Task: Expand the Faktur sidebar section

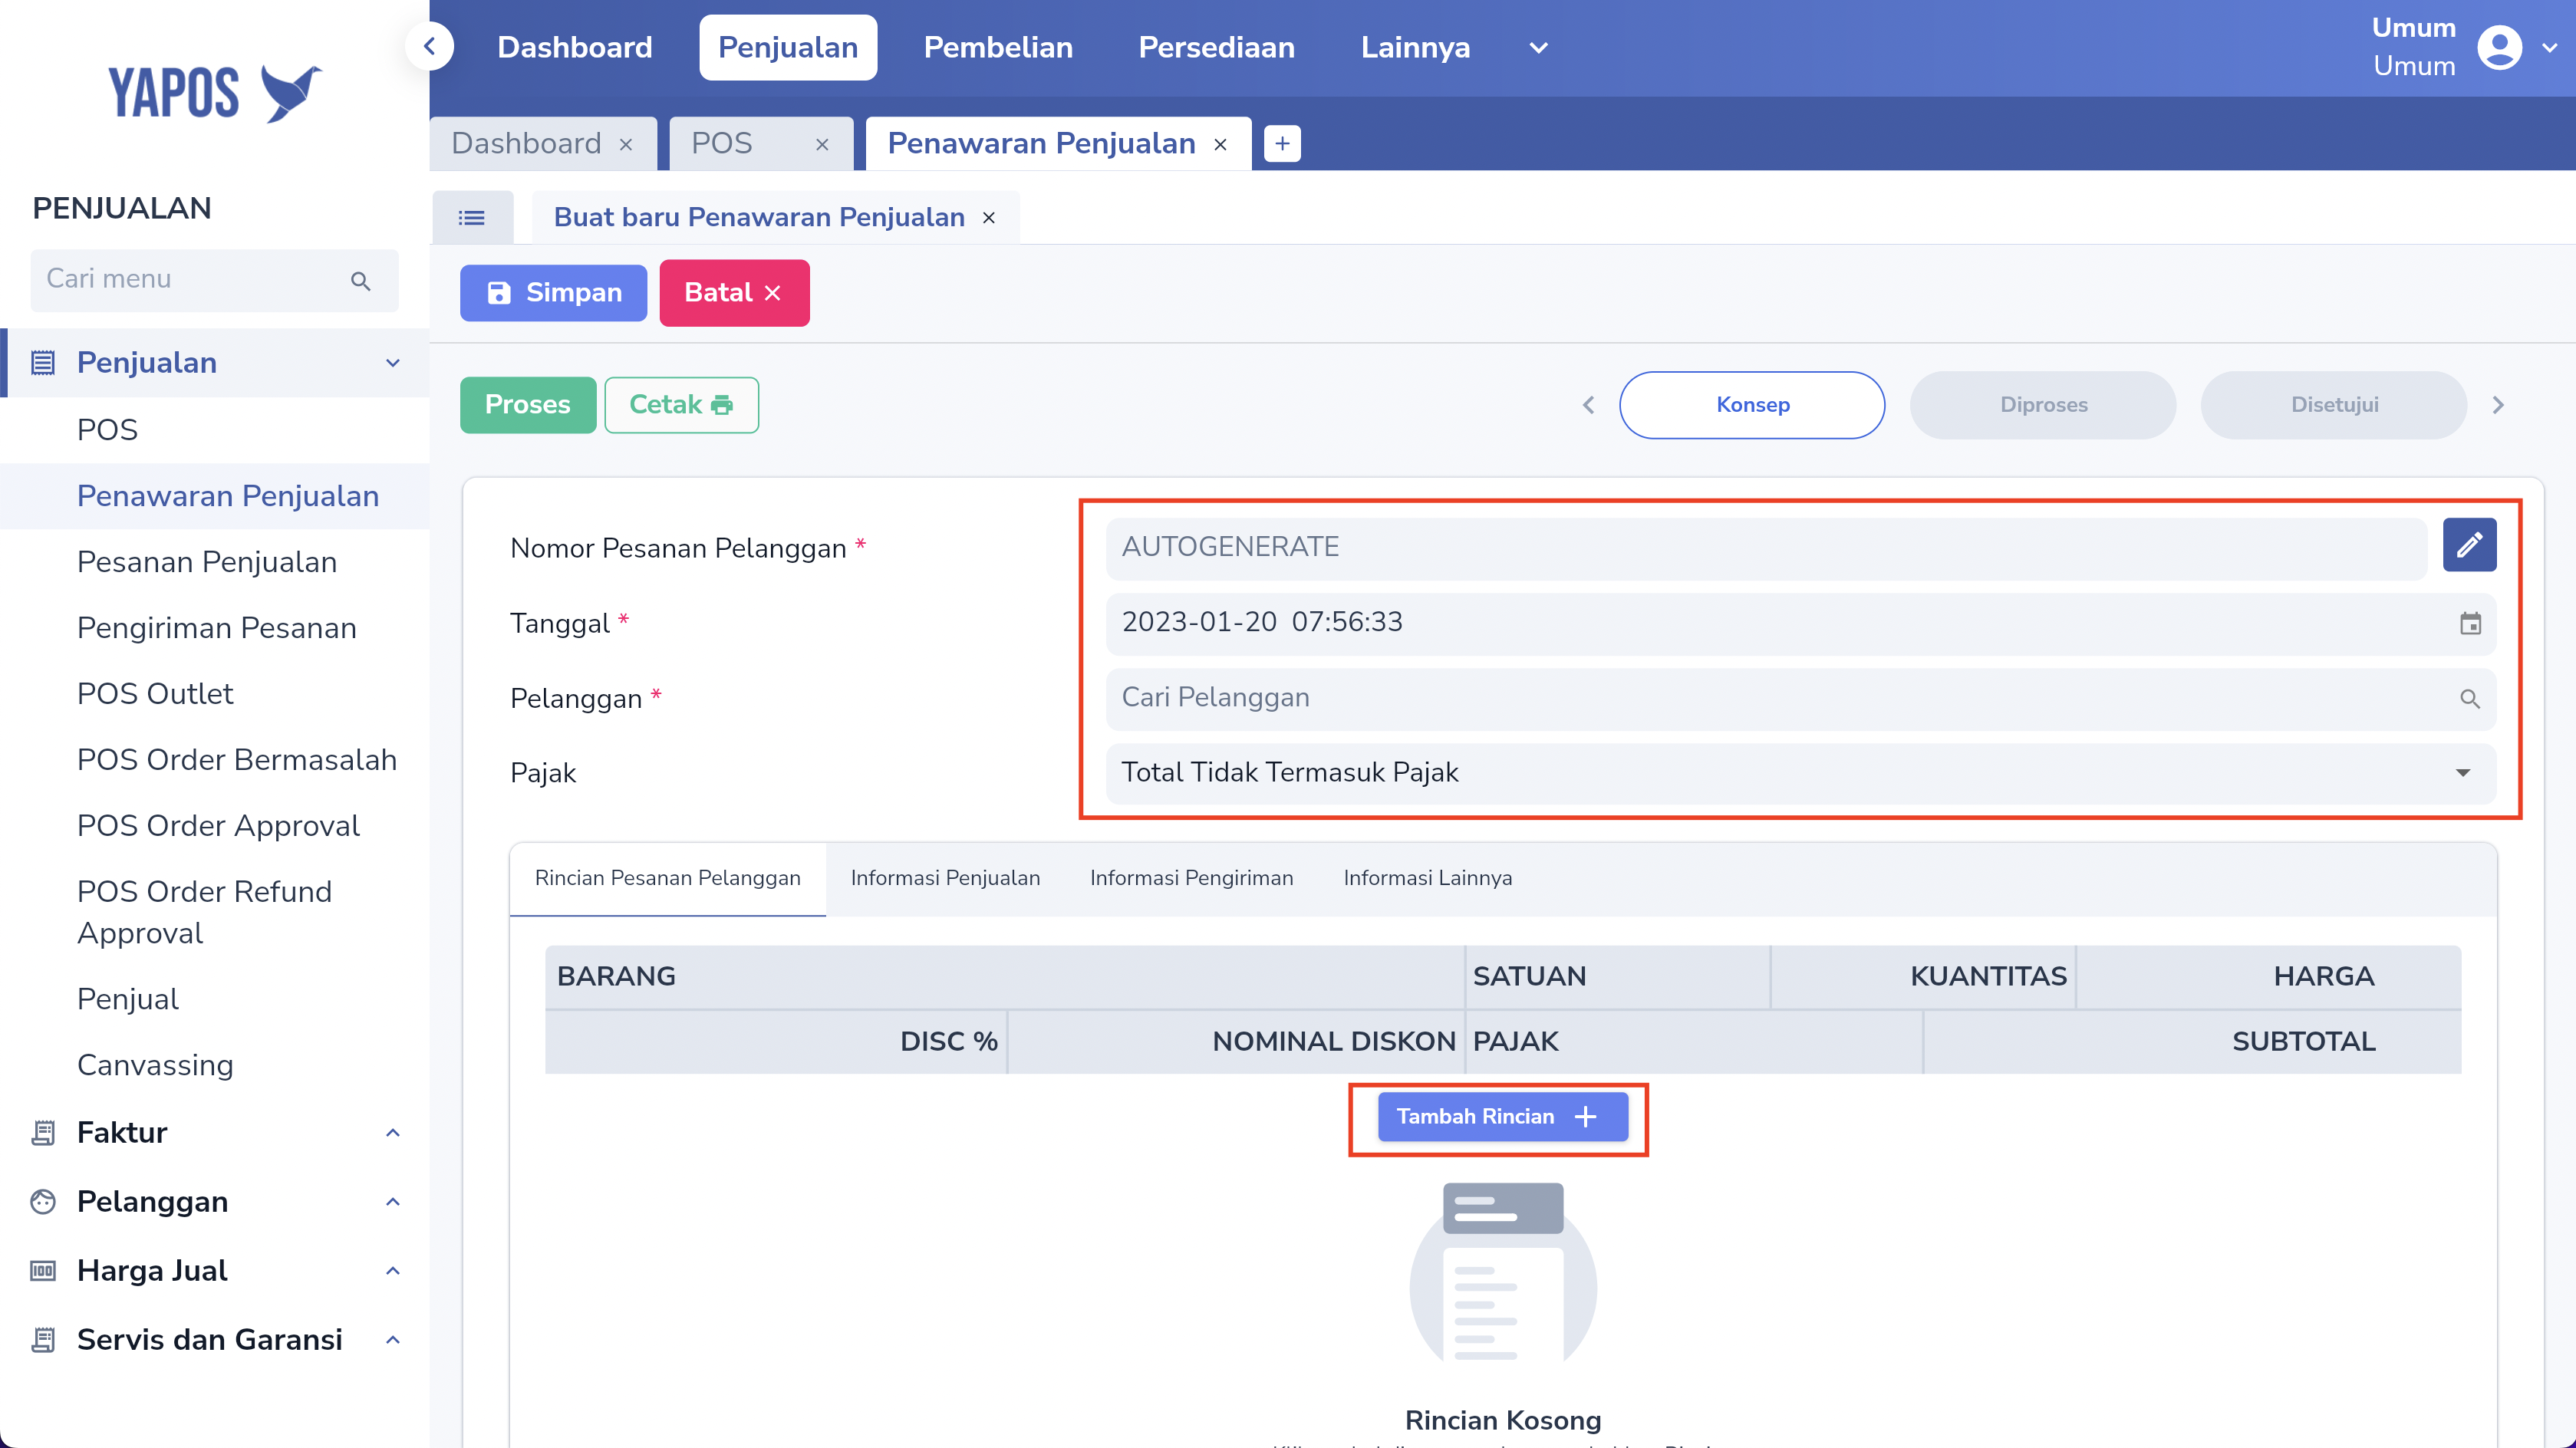Action: coord(393,1133)
